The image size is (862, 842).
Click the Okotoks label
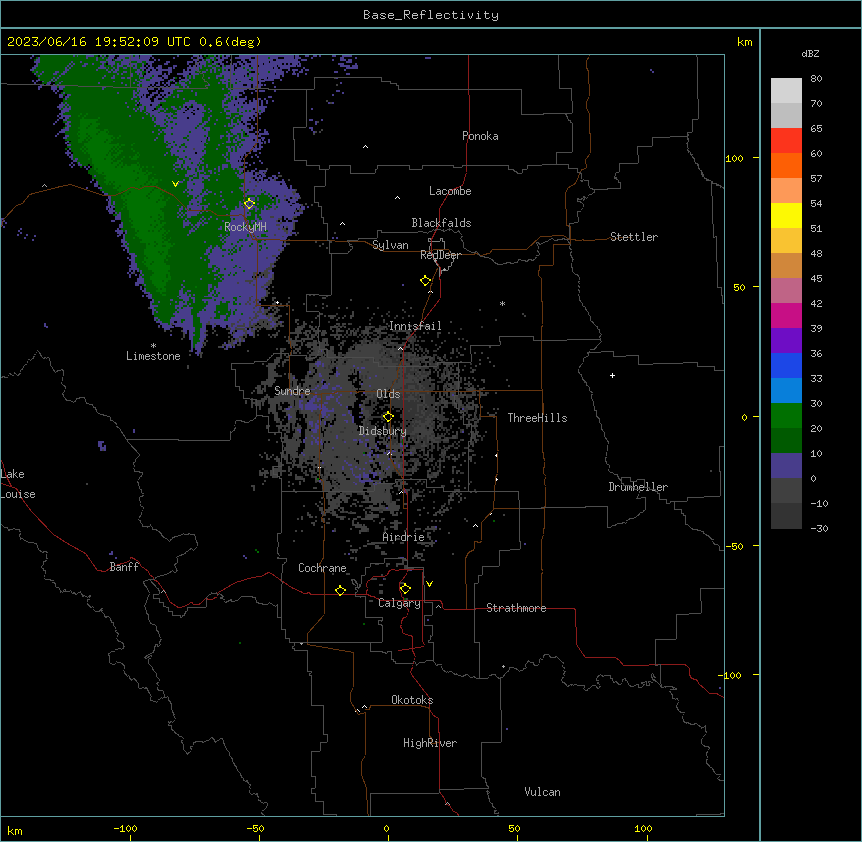click(x=412, y=700)
